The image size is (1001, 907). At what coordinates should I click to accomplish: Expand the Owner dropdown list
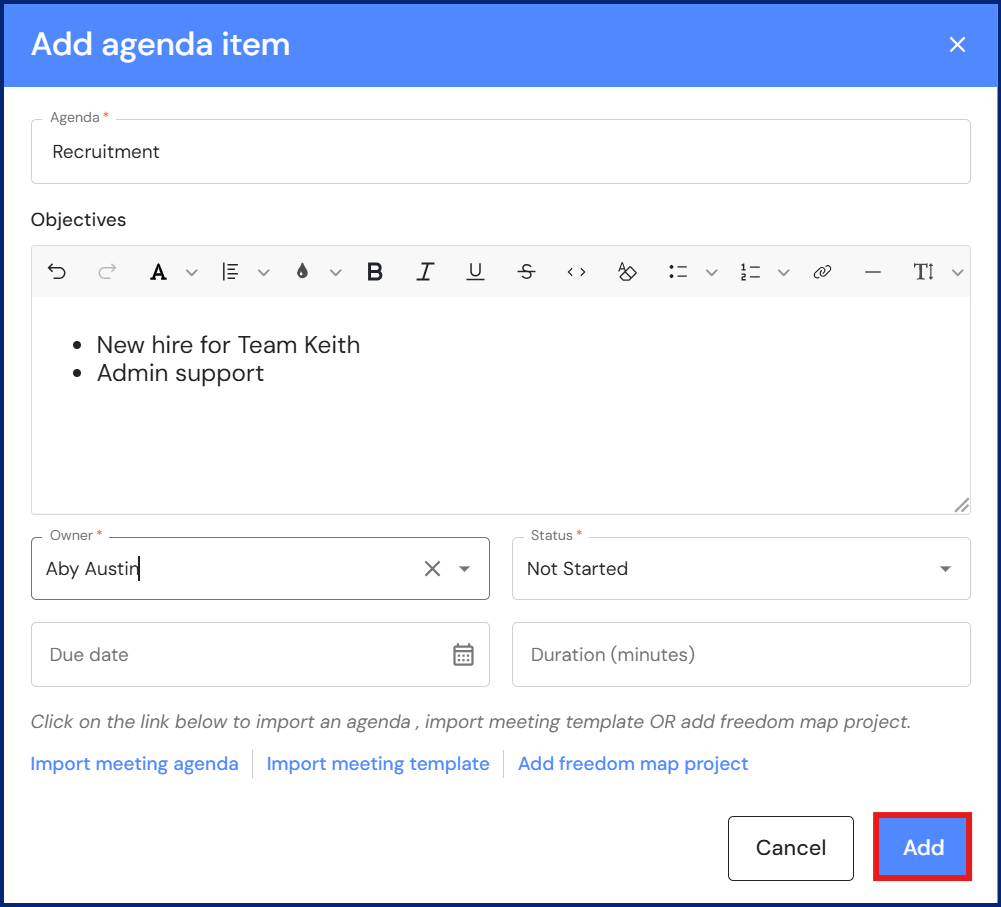tap(465, 569)
